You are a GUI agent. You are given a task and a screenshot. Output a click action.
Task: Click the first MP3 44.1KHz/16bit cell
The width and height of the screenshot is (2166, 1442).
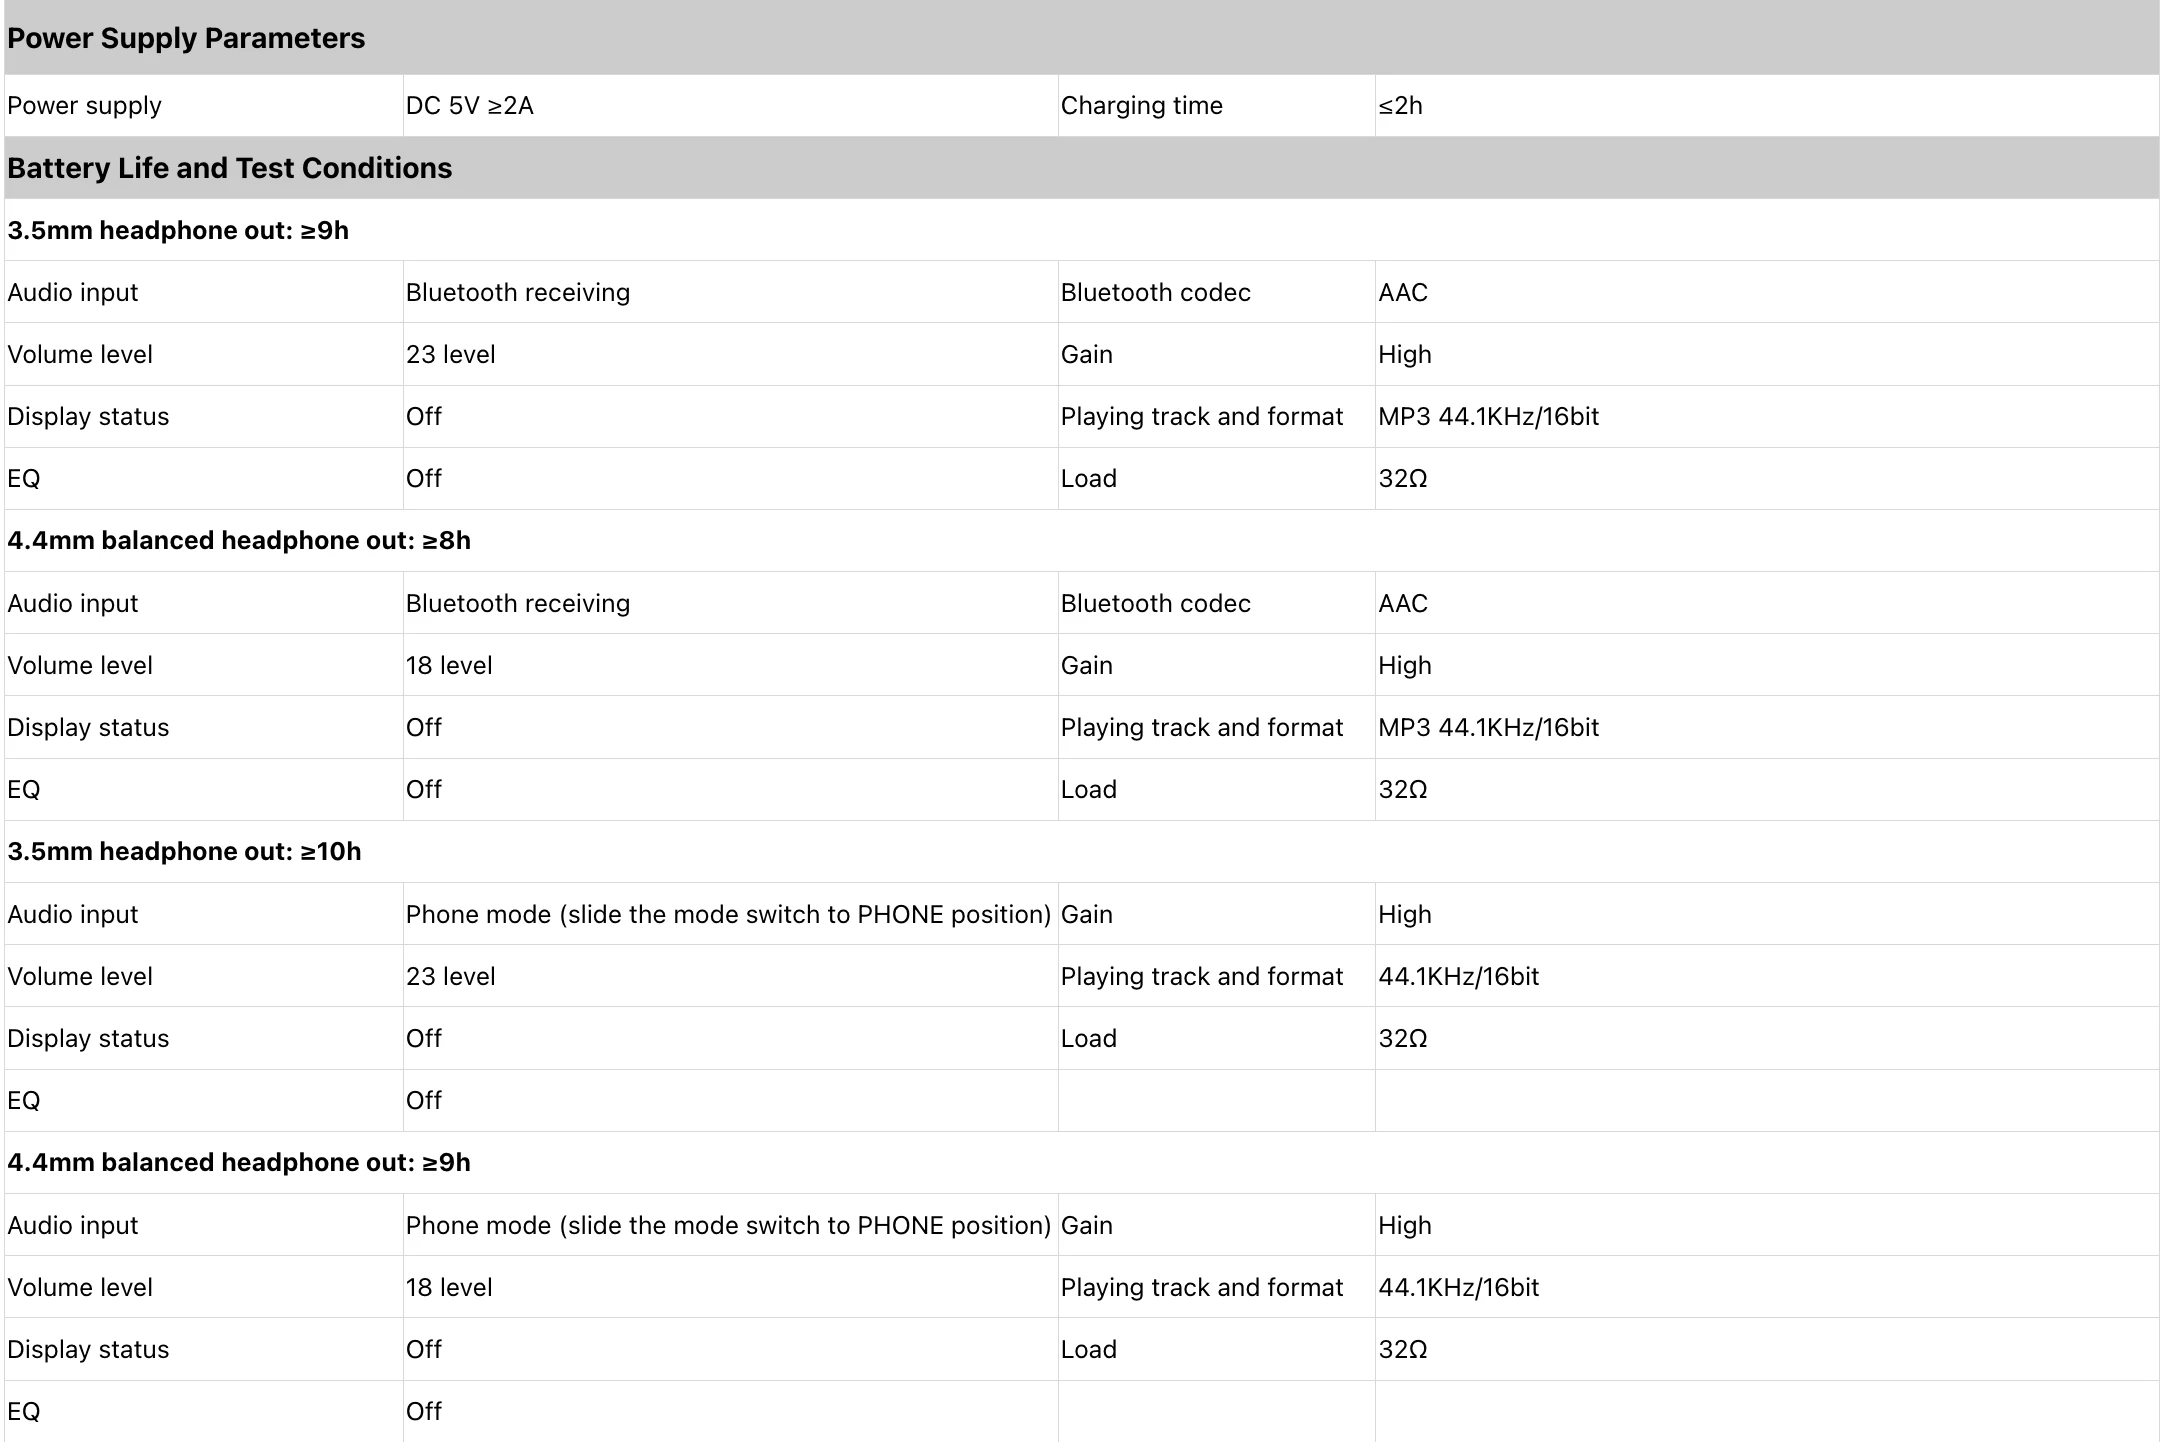[1767, 417]
